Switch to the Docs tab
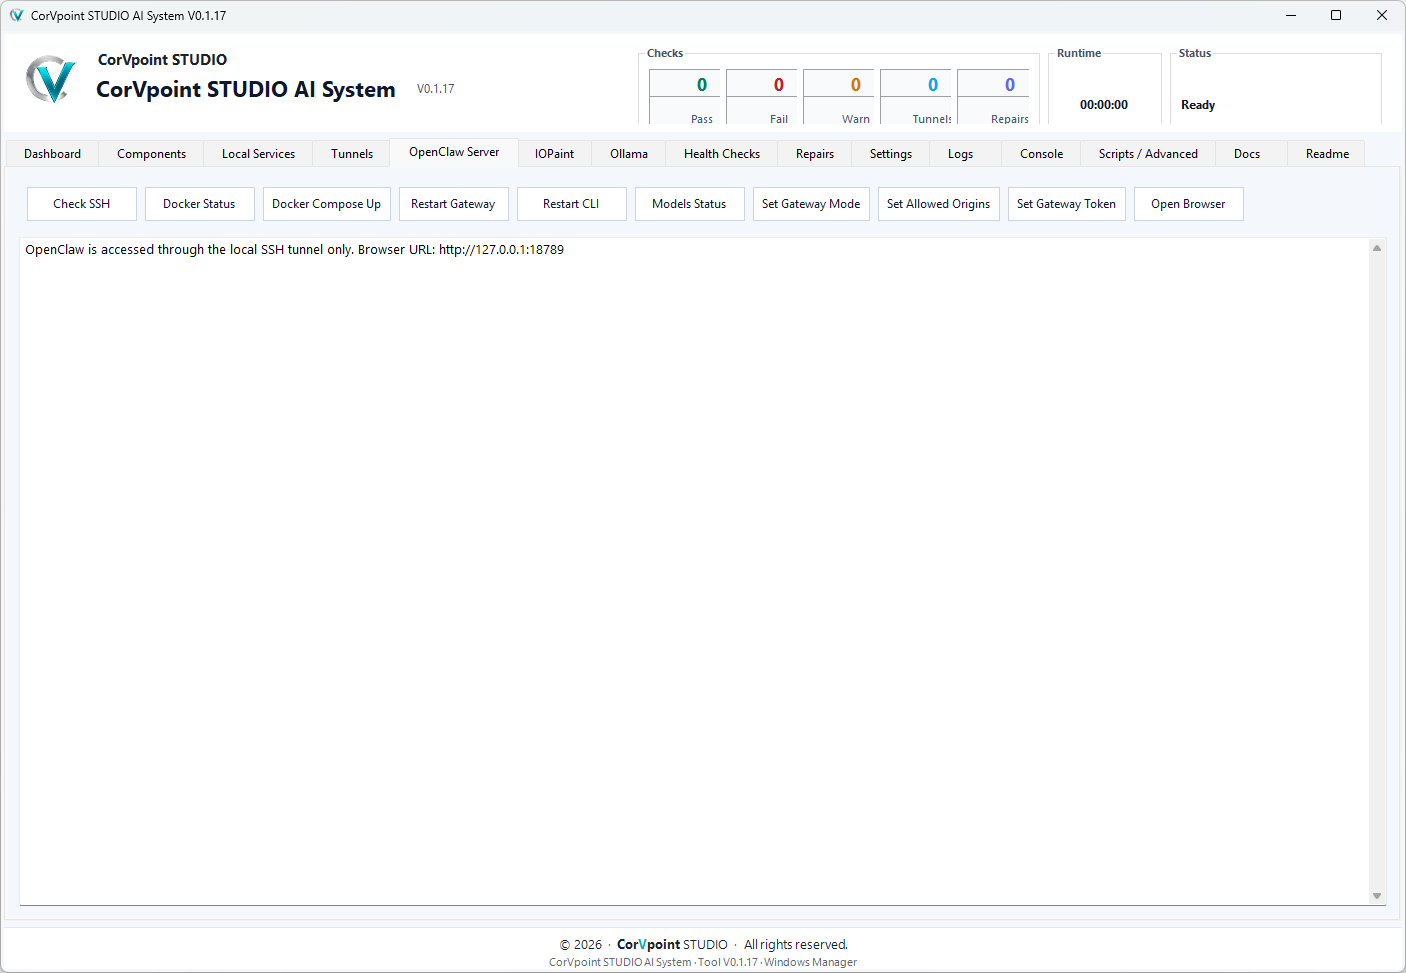 (1247, 154)
